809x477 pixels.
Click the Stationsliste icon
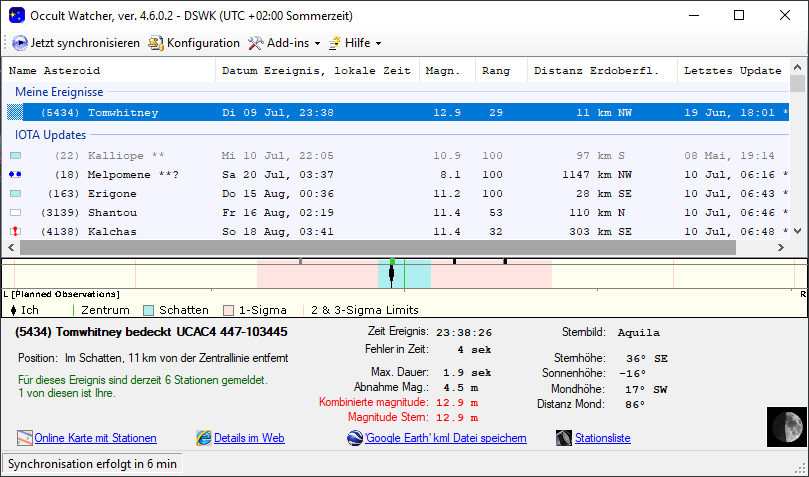pos(564,438)
